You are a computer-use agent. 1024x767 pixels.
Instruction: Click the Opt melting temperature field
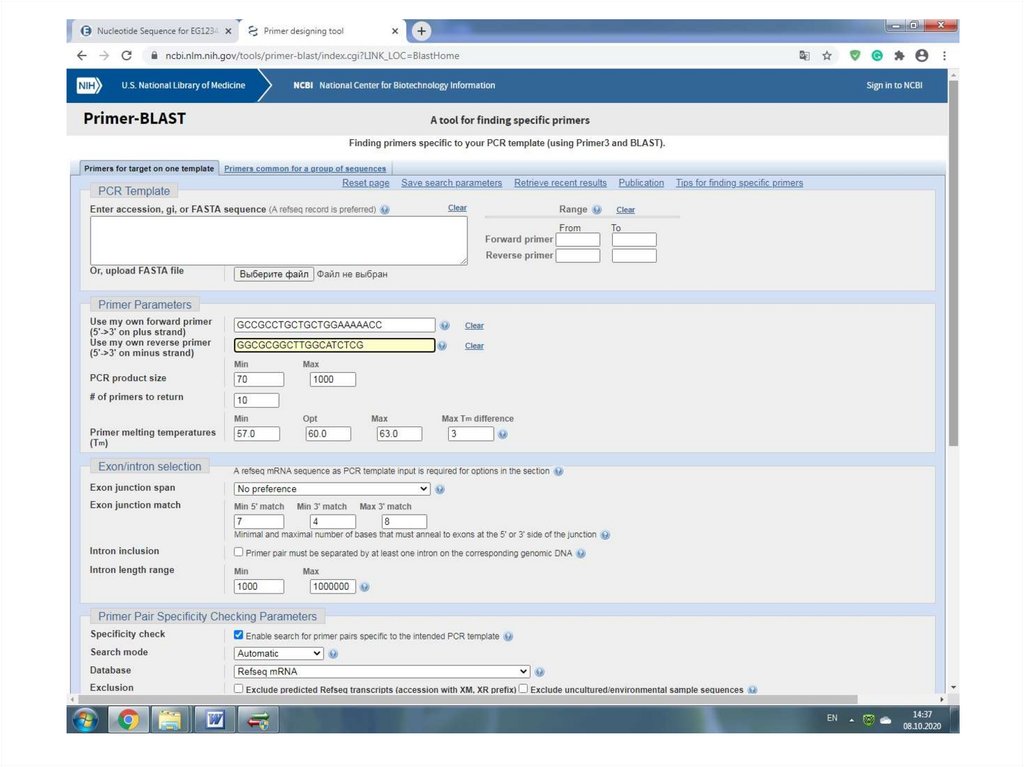point(328,434)
